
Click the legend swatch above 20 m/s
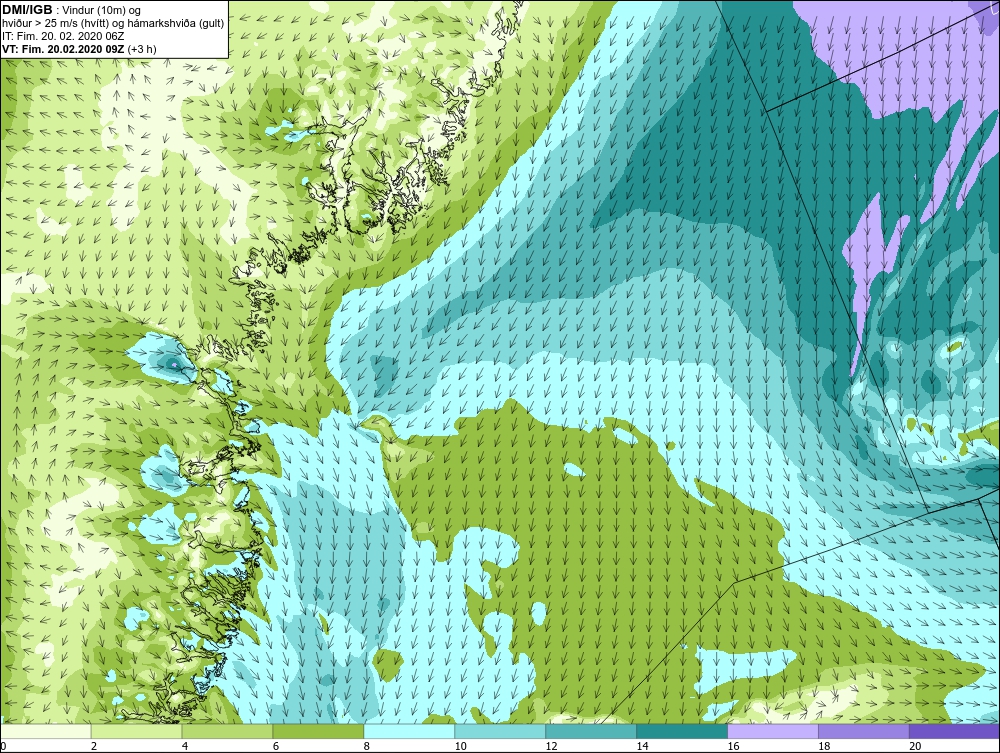pyautogui.click(x=955, y=731)
